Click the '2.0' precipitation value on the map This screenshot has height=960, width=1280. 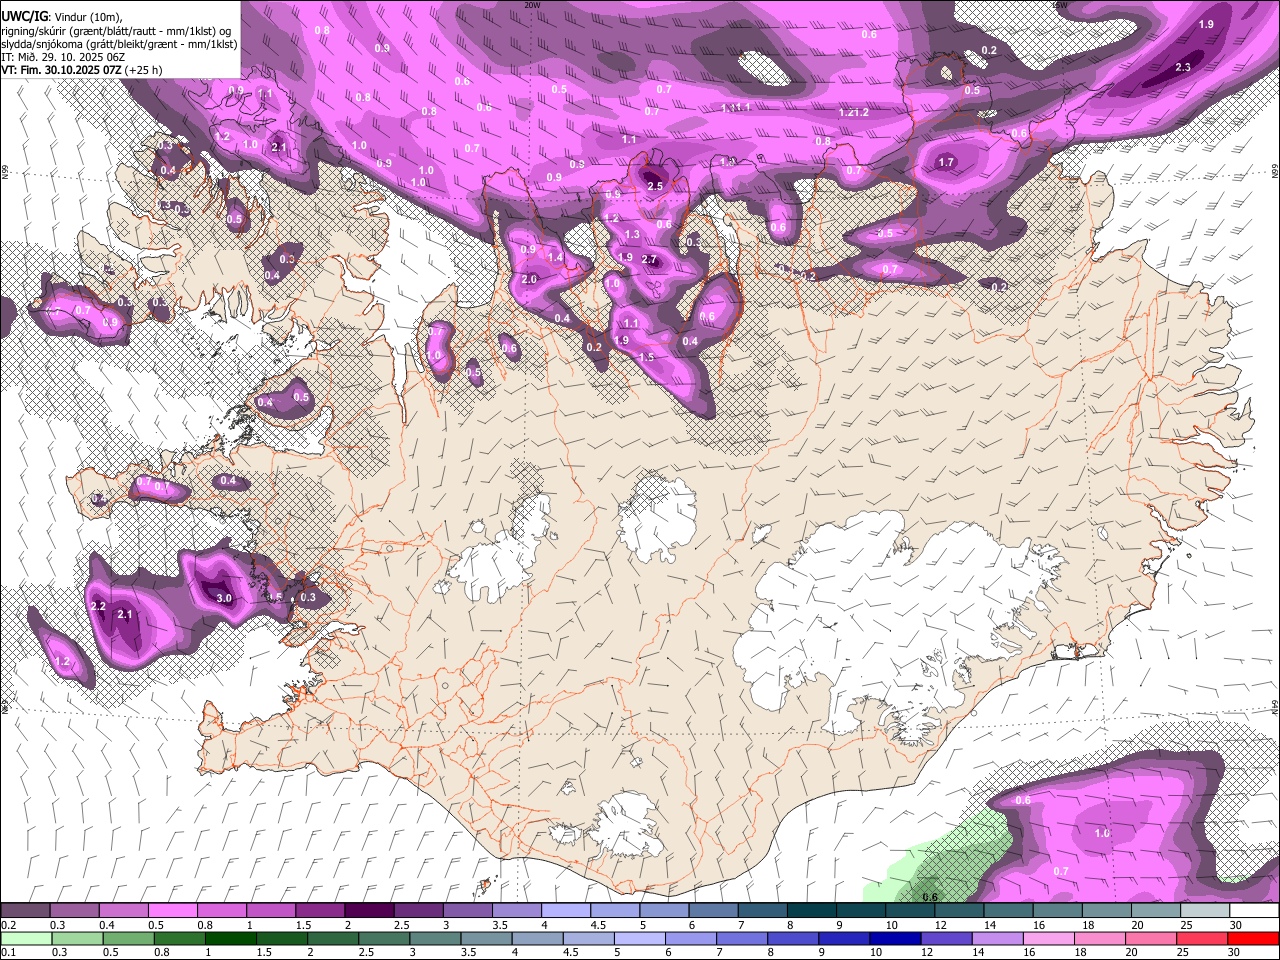(x=529, y=279)
